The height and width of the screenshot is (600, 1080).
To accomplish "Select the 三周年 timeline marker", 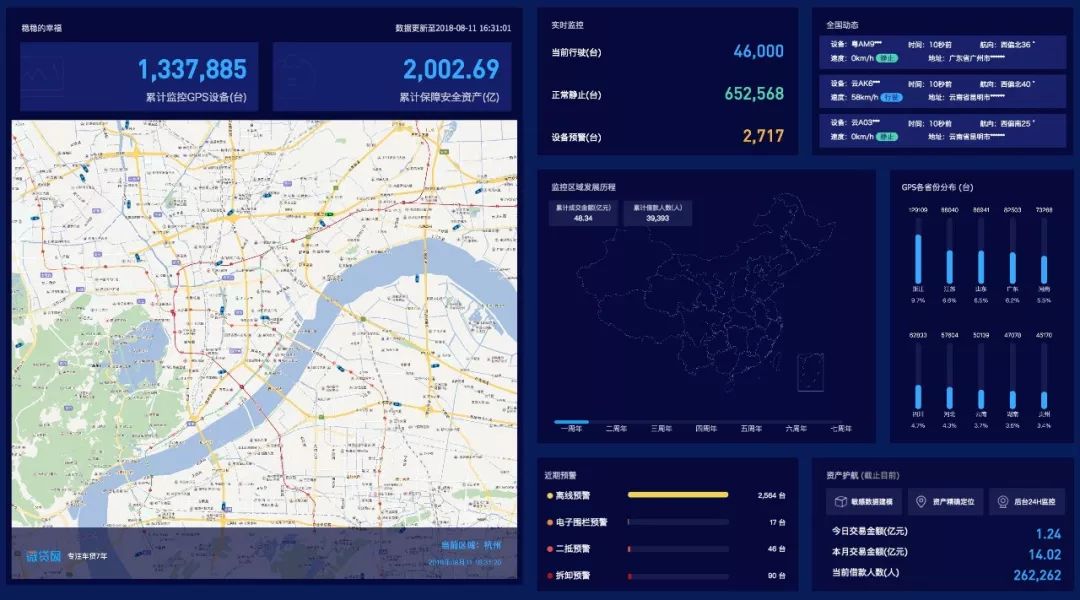I will coord(661,428).
